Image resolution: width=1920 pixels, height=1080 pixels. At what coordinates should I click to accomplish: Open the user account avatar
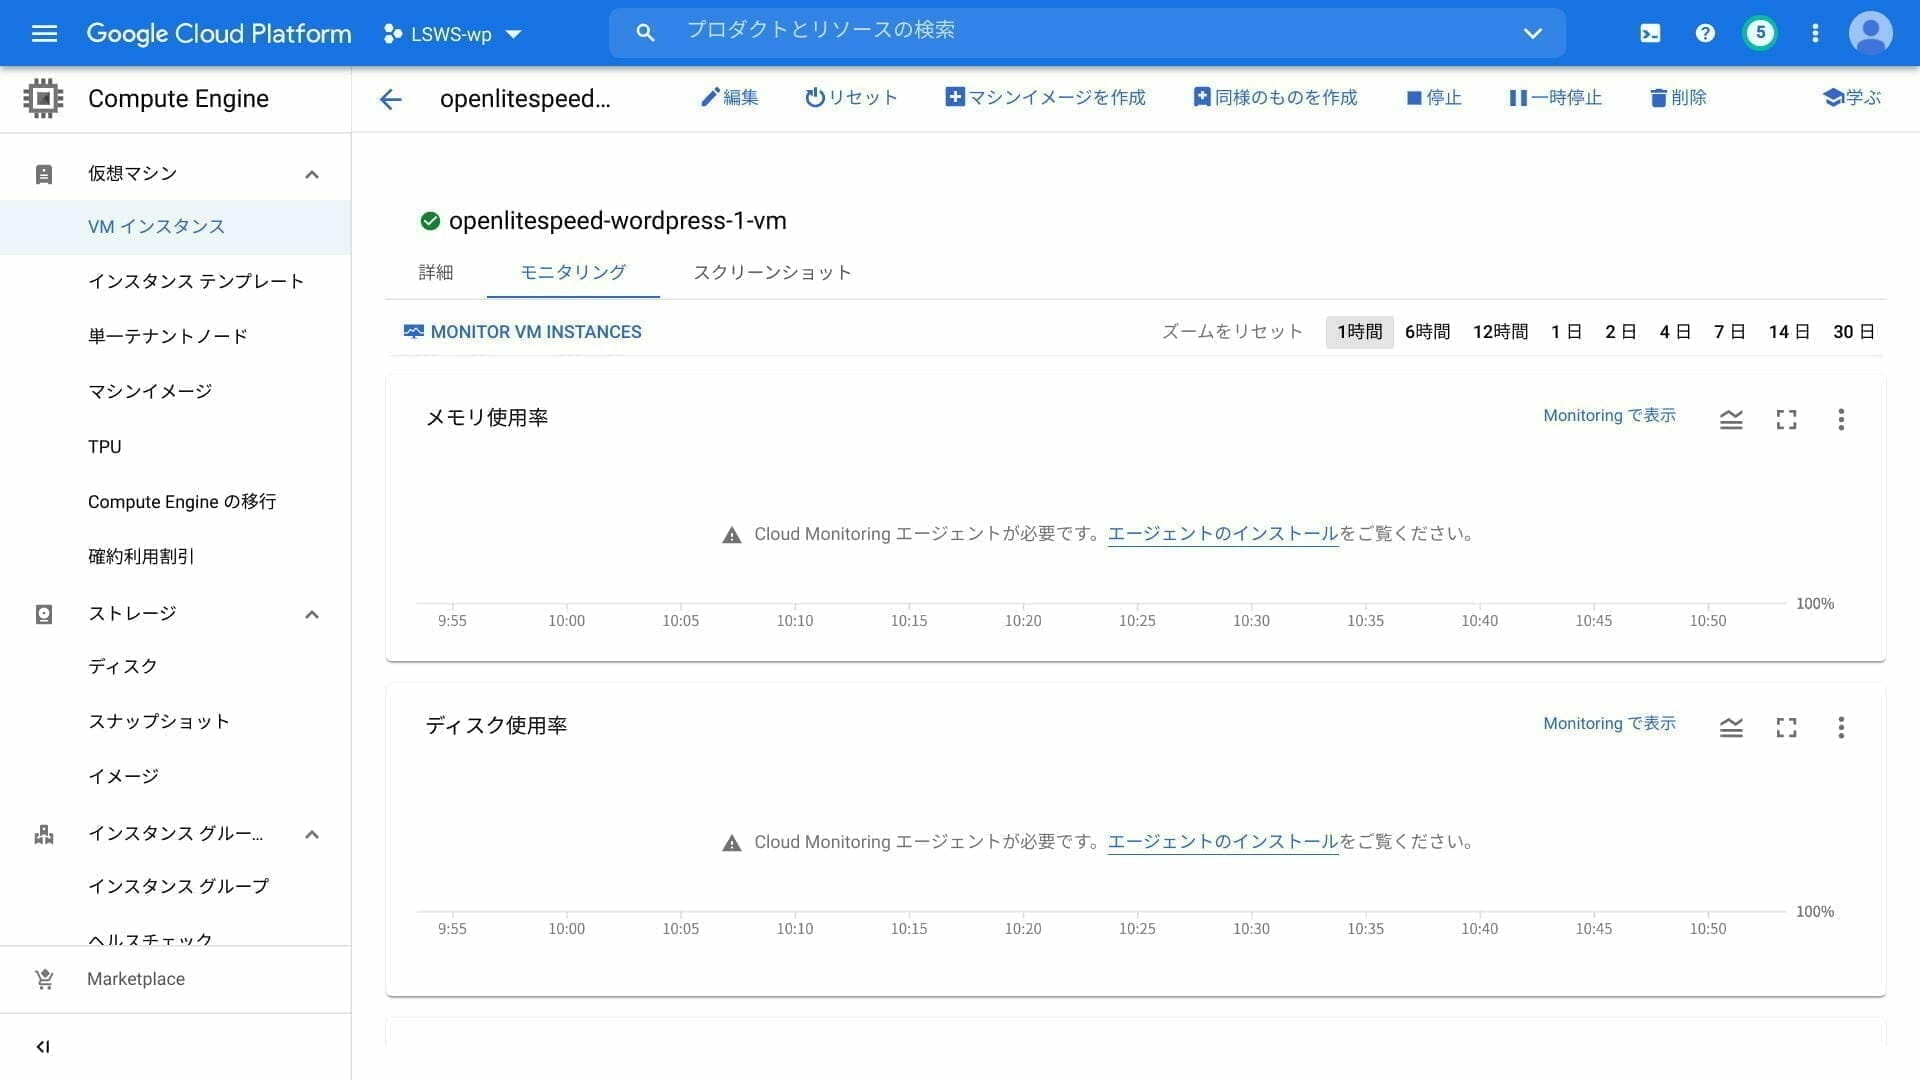coord(1870,33)
